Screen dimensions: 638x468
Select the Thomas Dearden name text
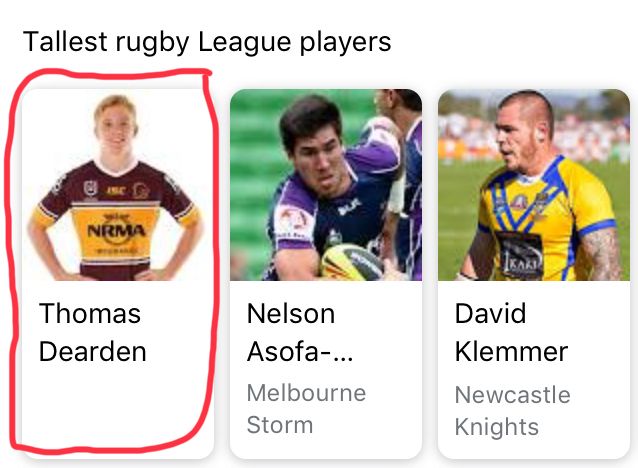[x=93, y=332]
